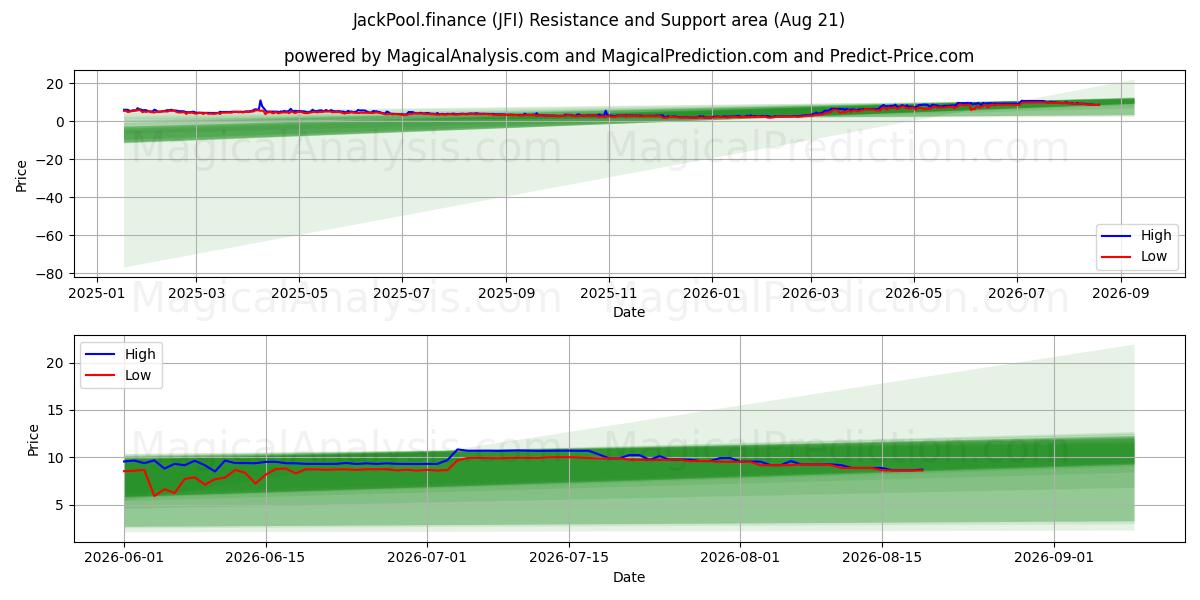This screenshot has width=1200, height=600.
Task: Click the '2026-01' x-axis label
Action: (712, 293)
